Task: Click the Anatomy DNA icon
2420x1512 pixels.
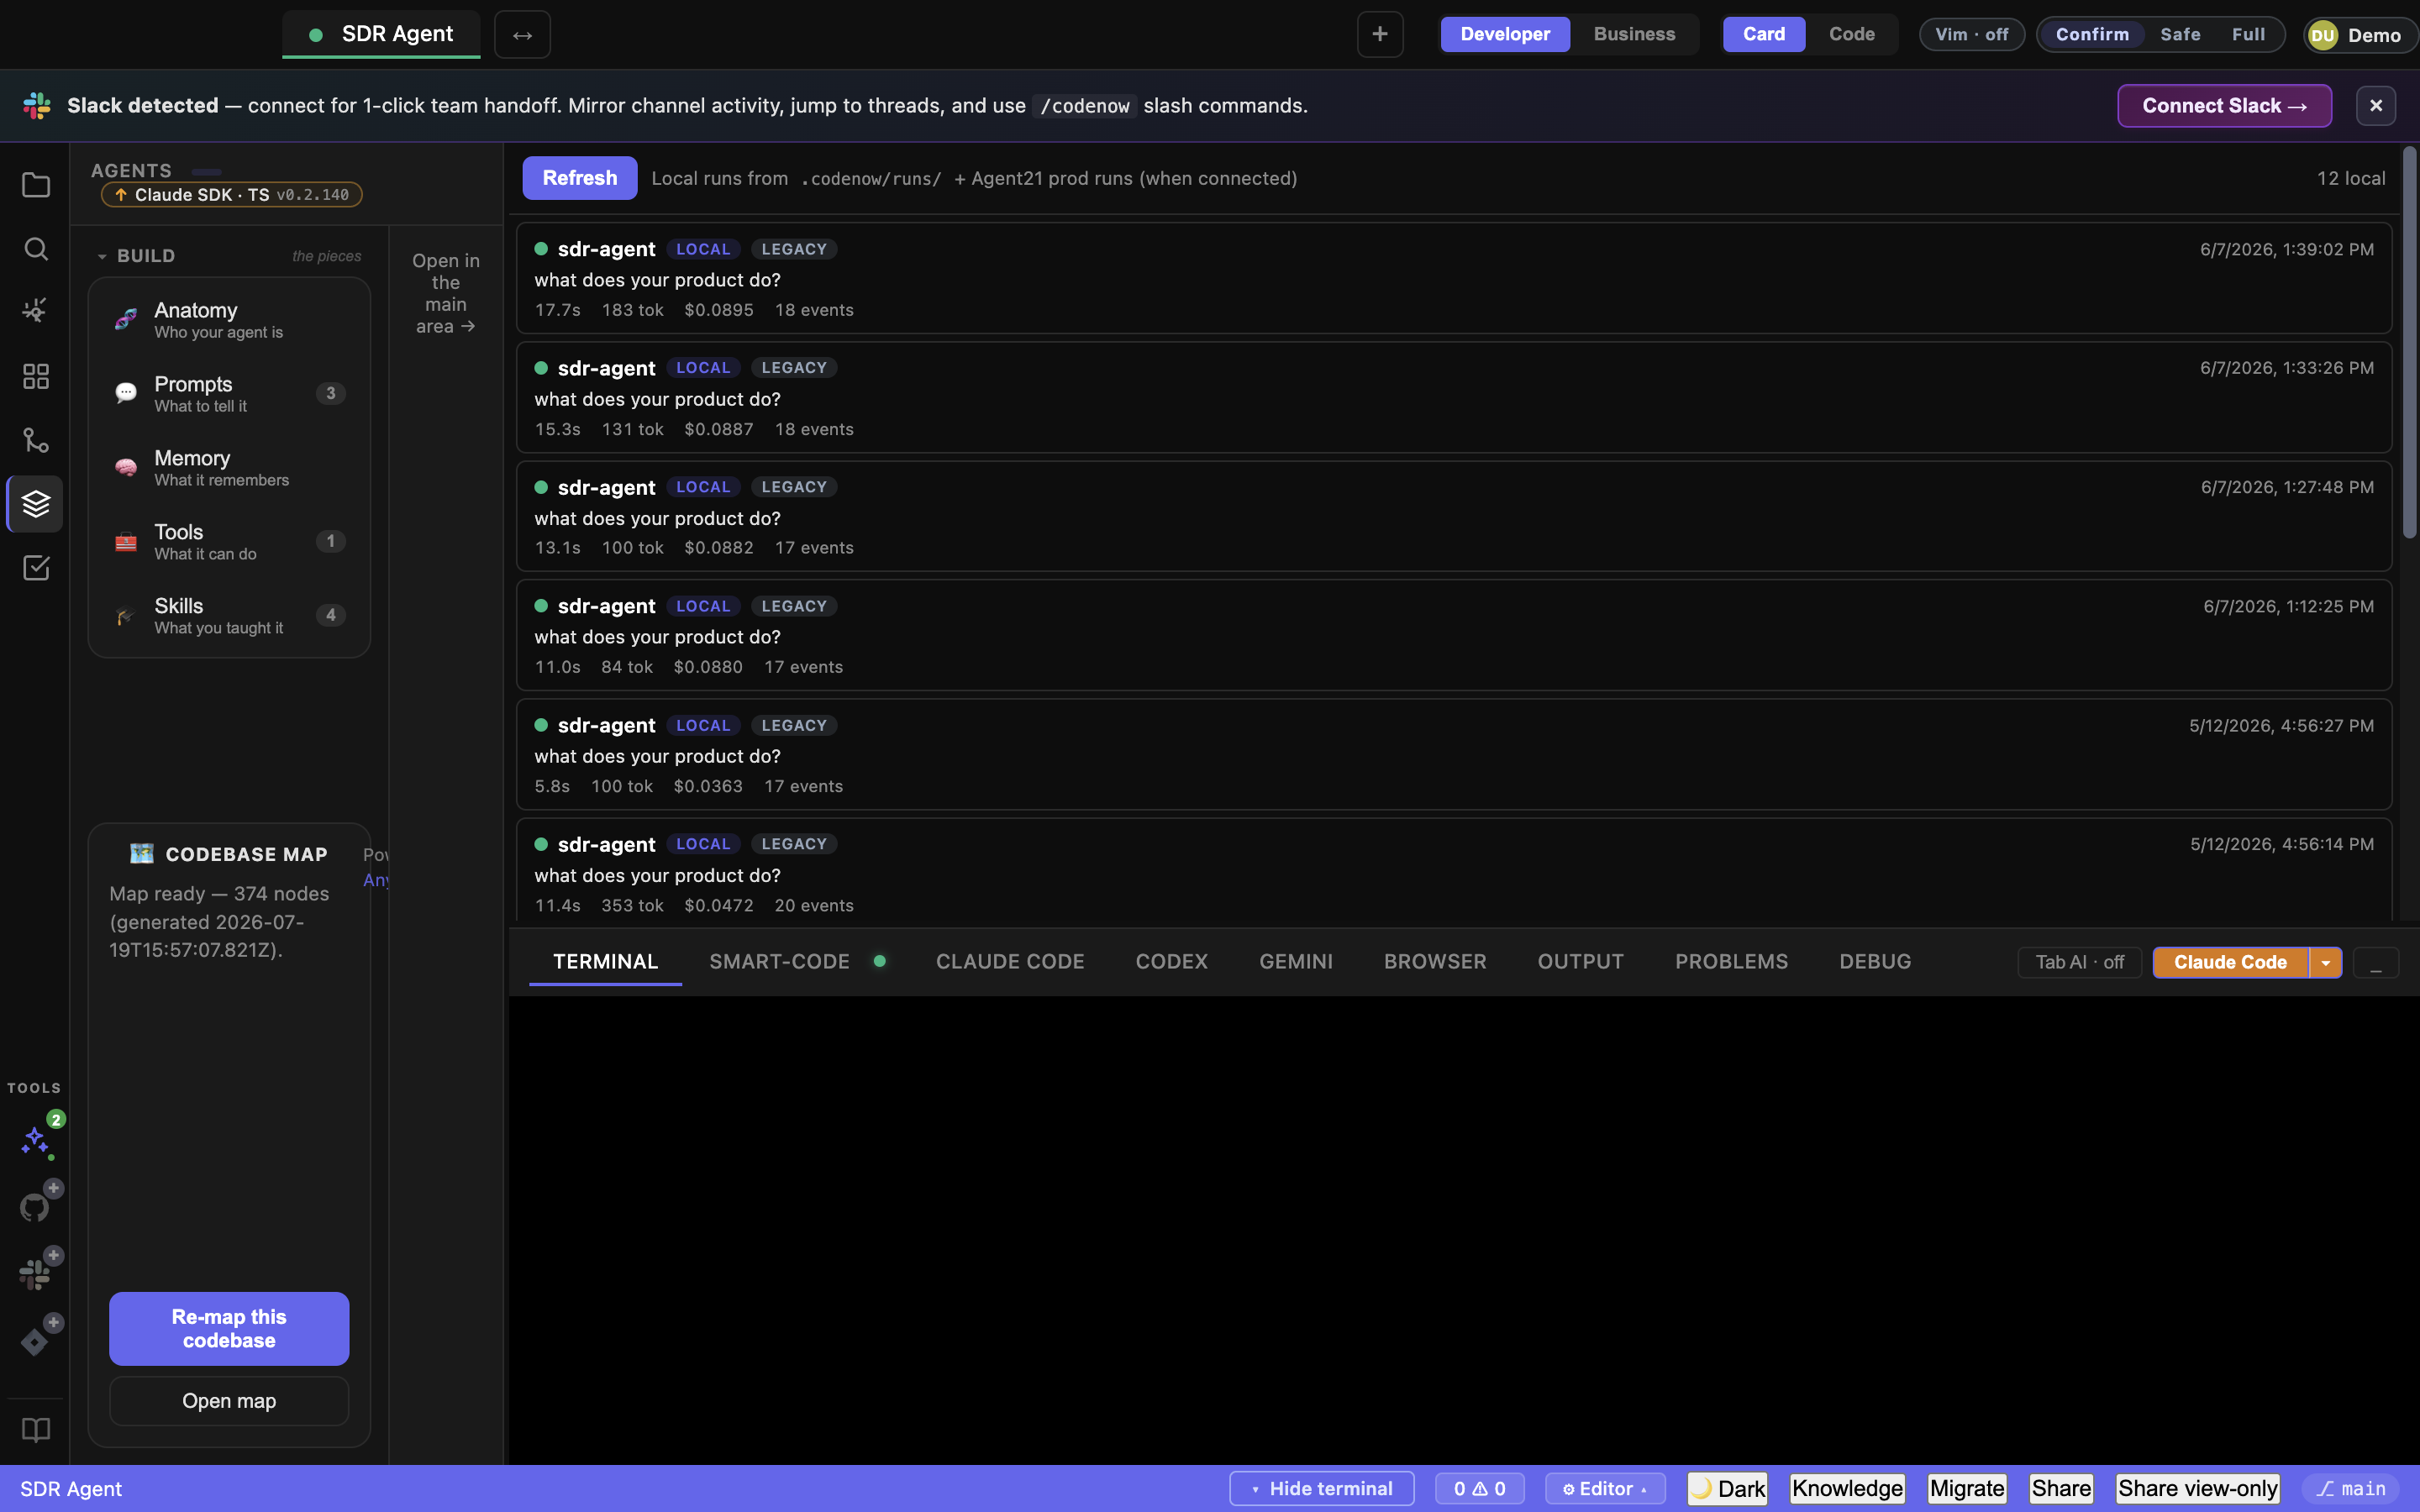Action: [x=126, y=319]
